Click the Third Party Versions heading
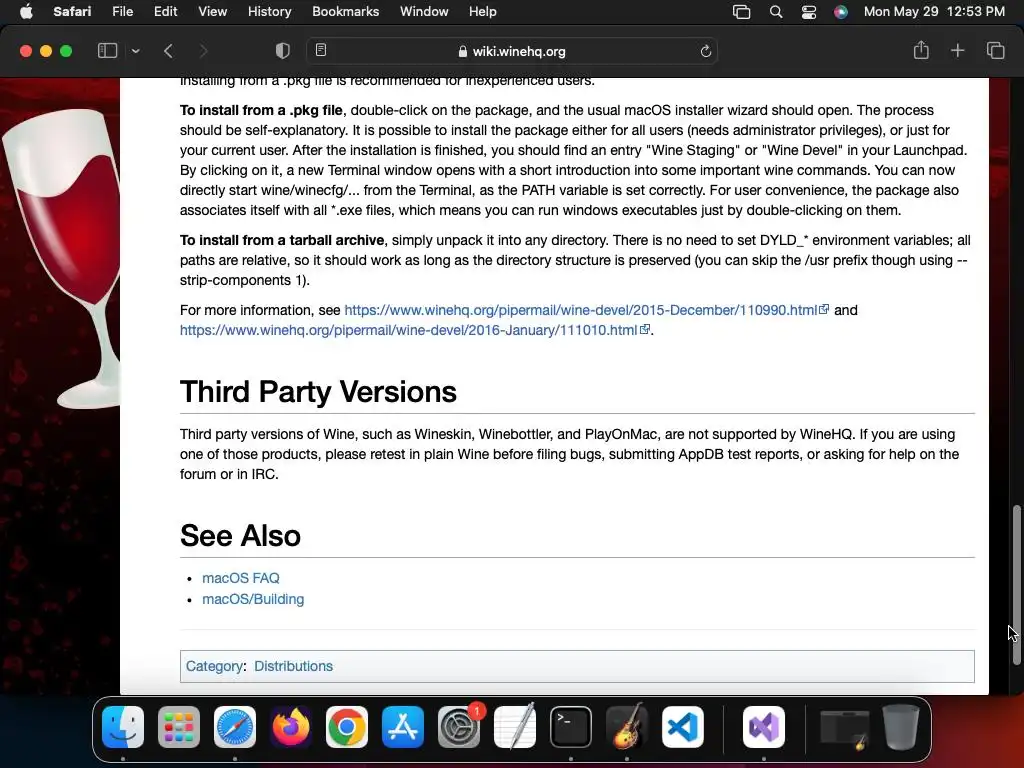This screenshot has width=1024, height=768. click(x=318, y=392)
